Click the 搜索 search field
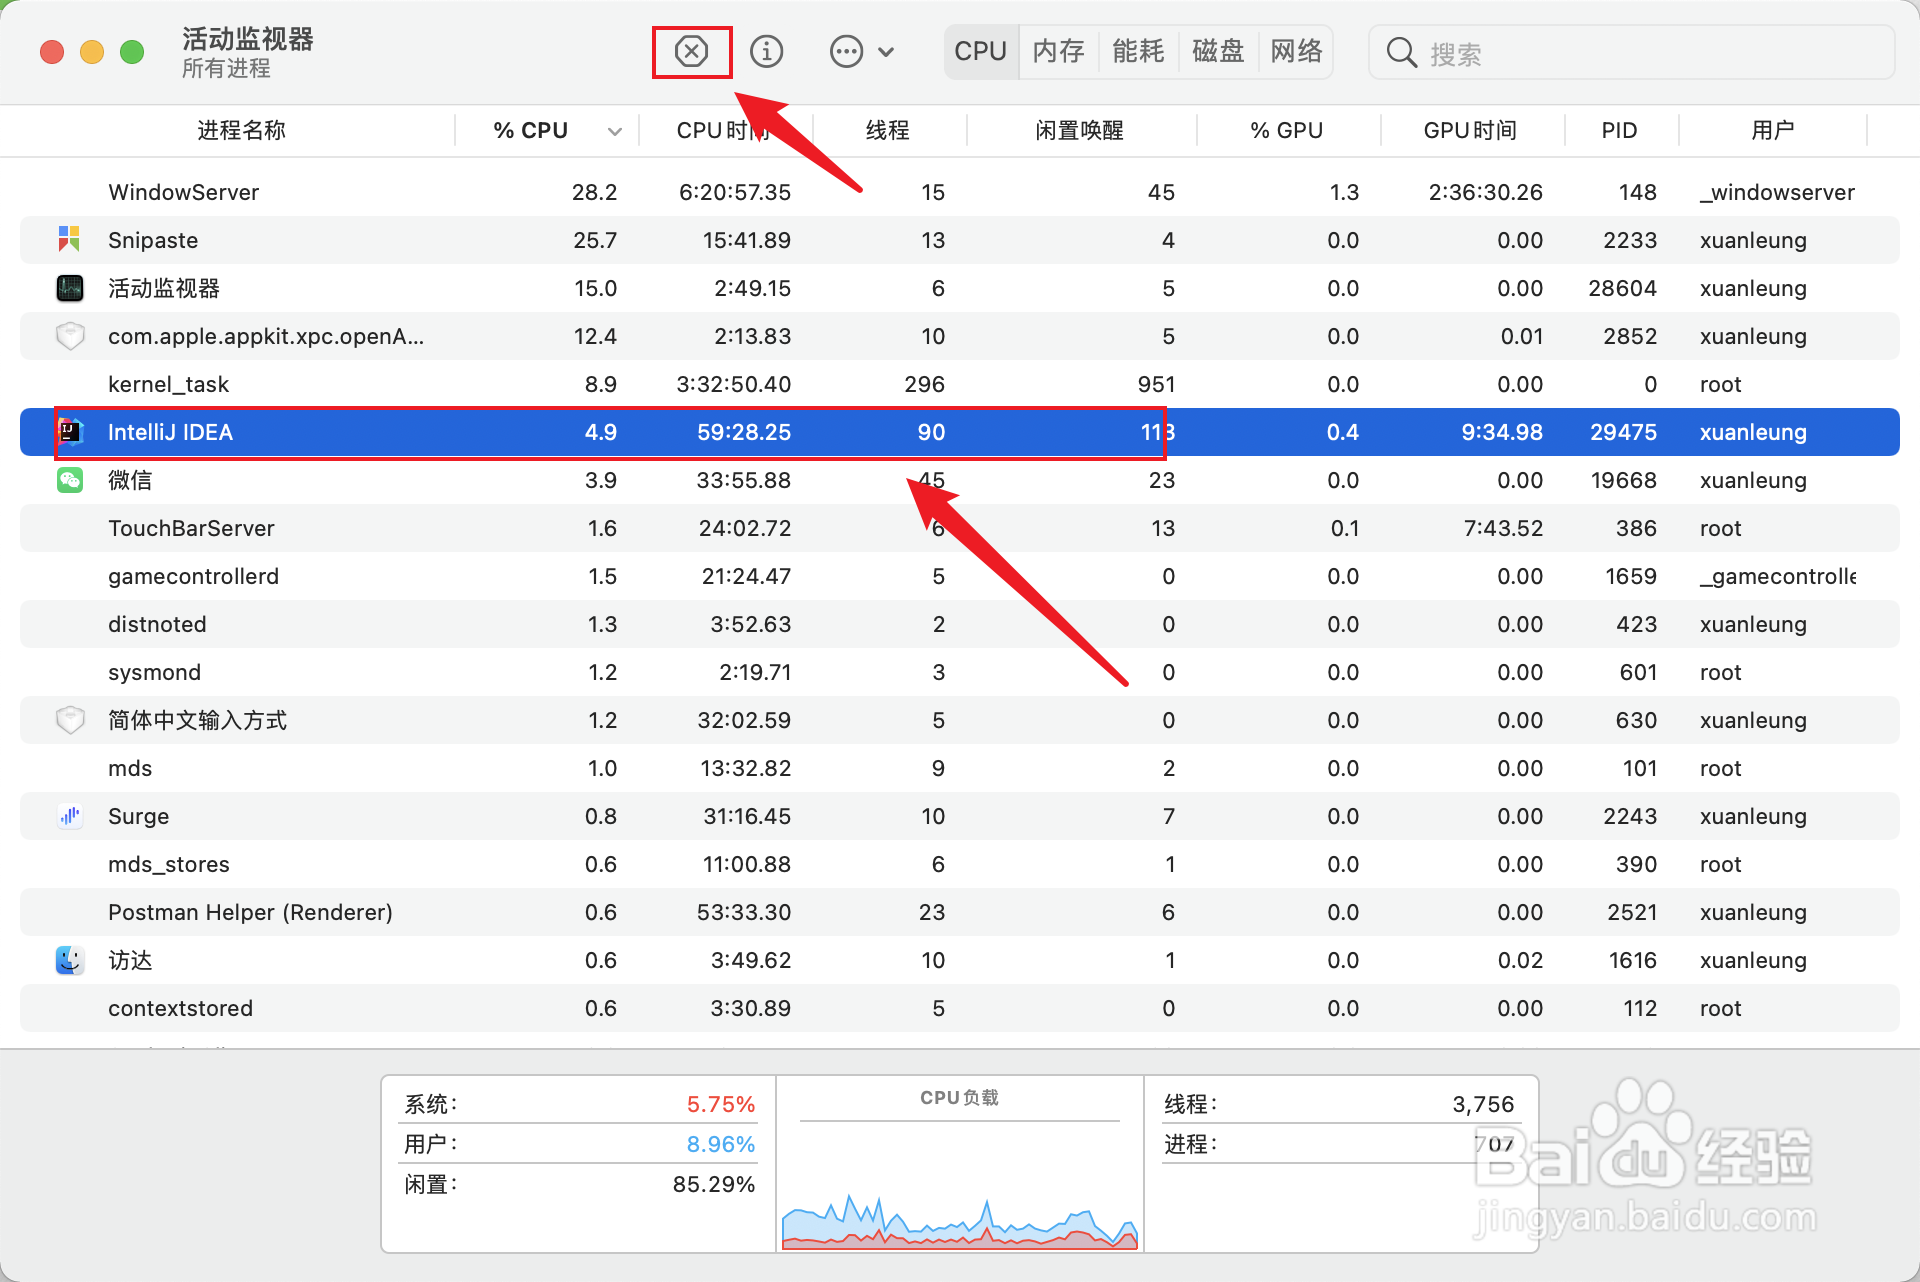The image size is (1920, 1282). tap(1632, 52)
